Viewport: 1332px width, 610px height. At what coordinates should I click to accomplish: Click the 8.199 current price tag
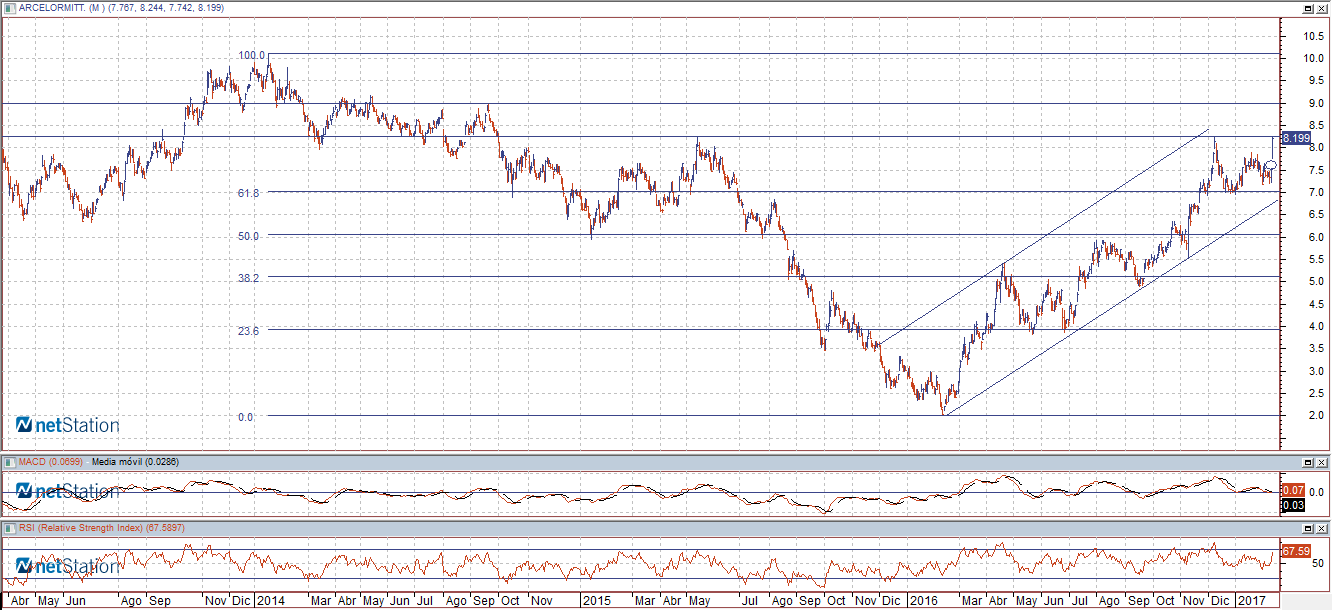pyautogui.click(x=1295, y=138)
